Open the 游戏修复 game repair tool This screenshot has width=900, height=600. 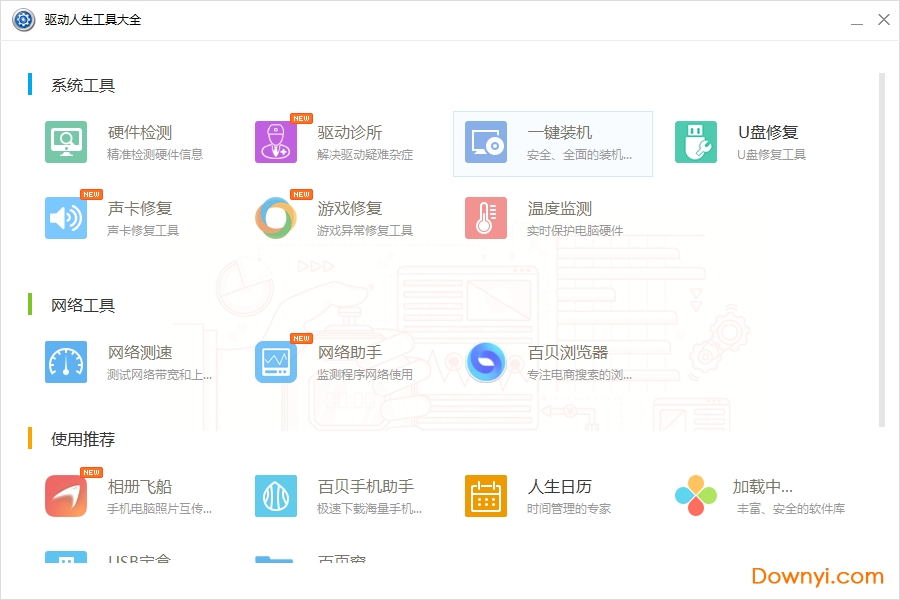click(330, 217)
